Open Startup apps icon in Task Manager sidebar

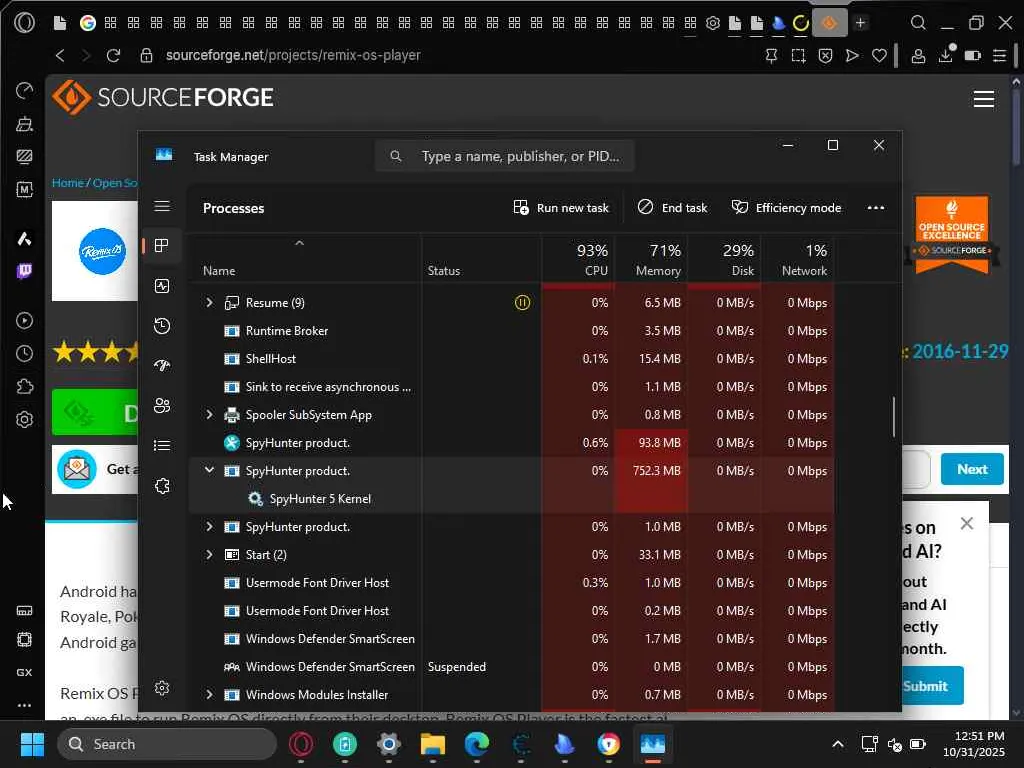click(x=162, y=366)
